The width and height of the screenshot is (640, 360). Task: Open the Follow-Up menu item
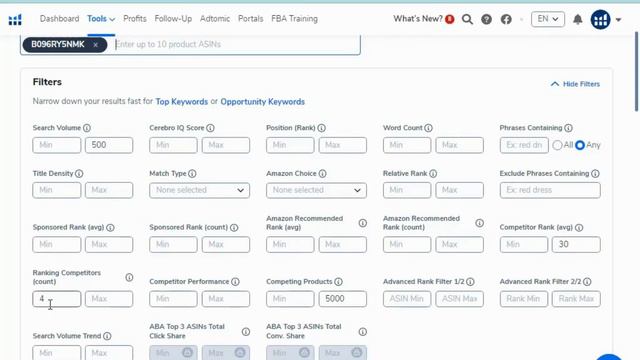(x=173, y=19)
